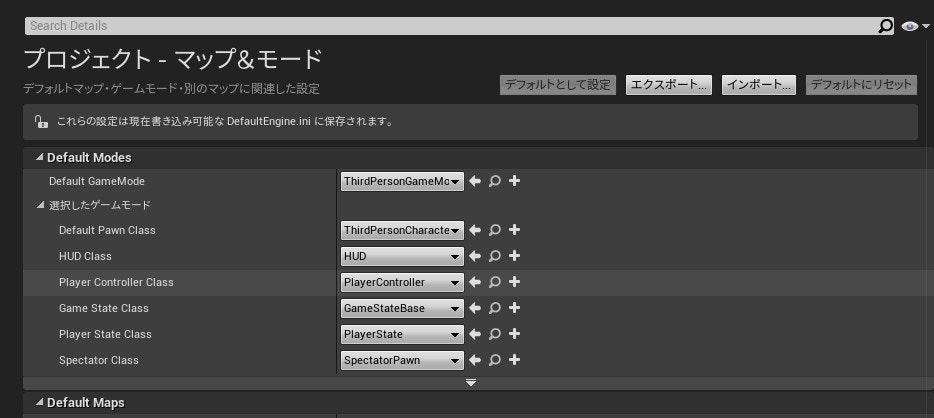The width and height of the screenshot is (934, 418).
Task: Click デフォルトにリセット button
Action: pos(861,85)
